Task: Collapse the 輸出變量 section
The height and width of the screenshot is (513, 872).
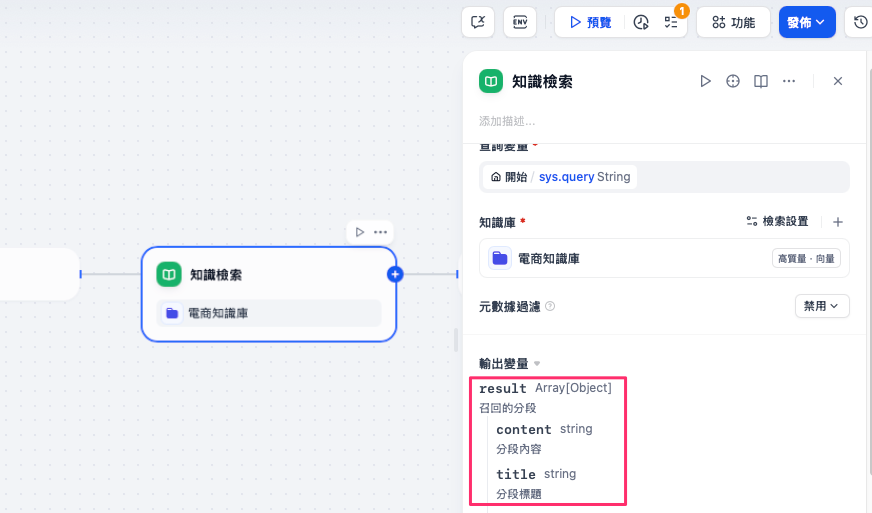Action: 537,364
